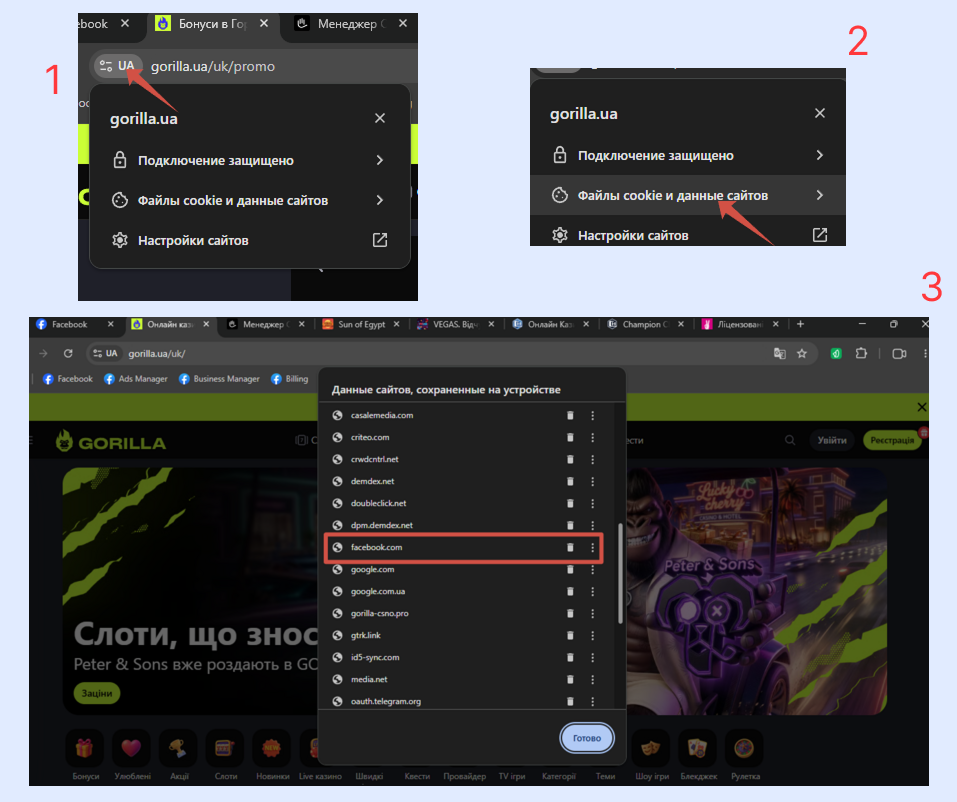This screenshot has height=802, width=957.
Task: Delete casalemedia.com data via trash icon
Action: 570,416
